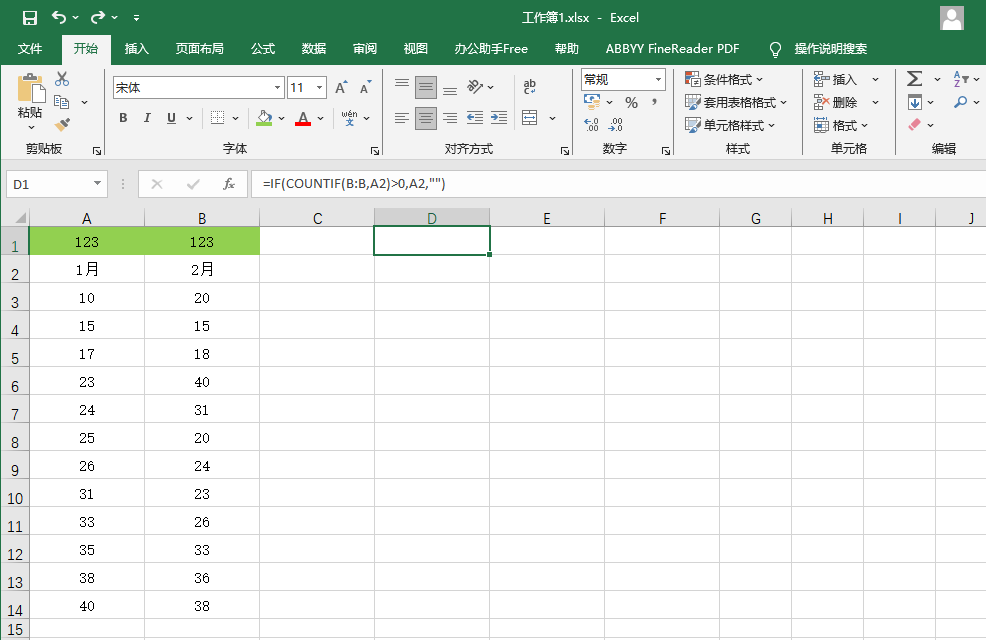
Task: Click the 粘贴 paste button
Action: coord(30,98)
